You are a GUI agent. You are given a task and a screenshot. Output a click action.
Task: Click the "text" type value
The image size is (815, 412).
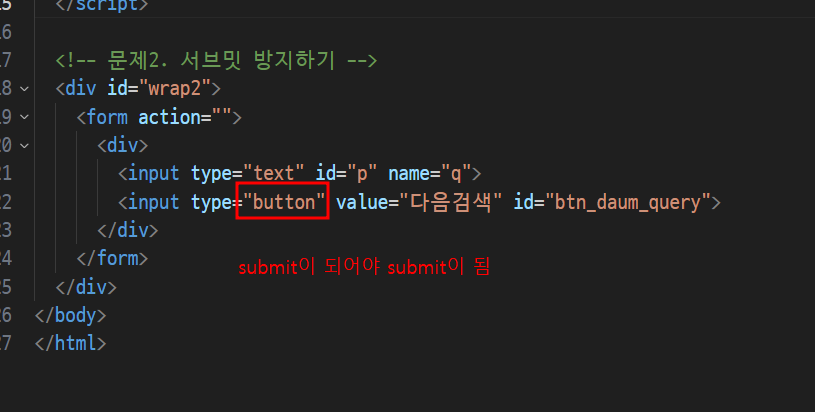[x=274, y=174]
